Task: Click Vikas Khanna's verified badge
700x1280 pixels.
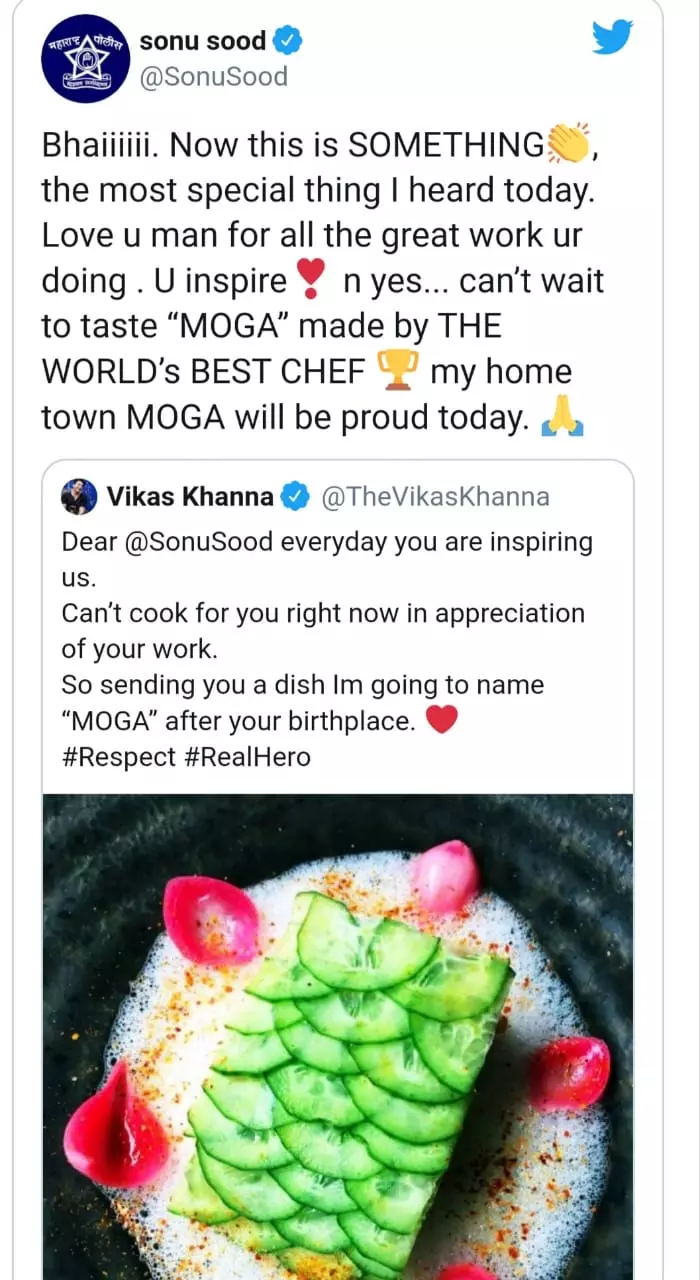Action: pyautogui.click(x=294, y=497)
